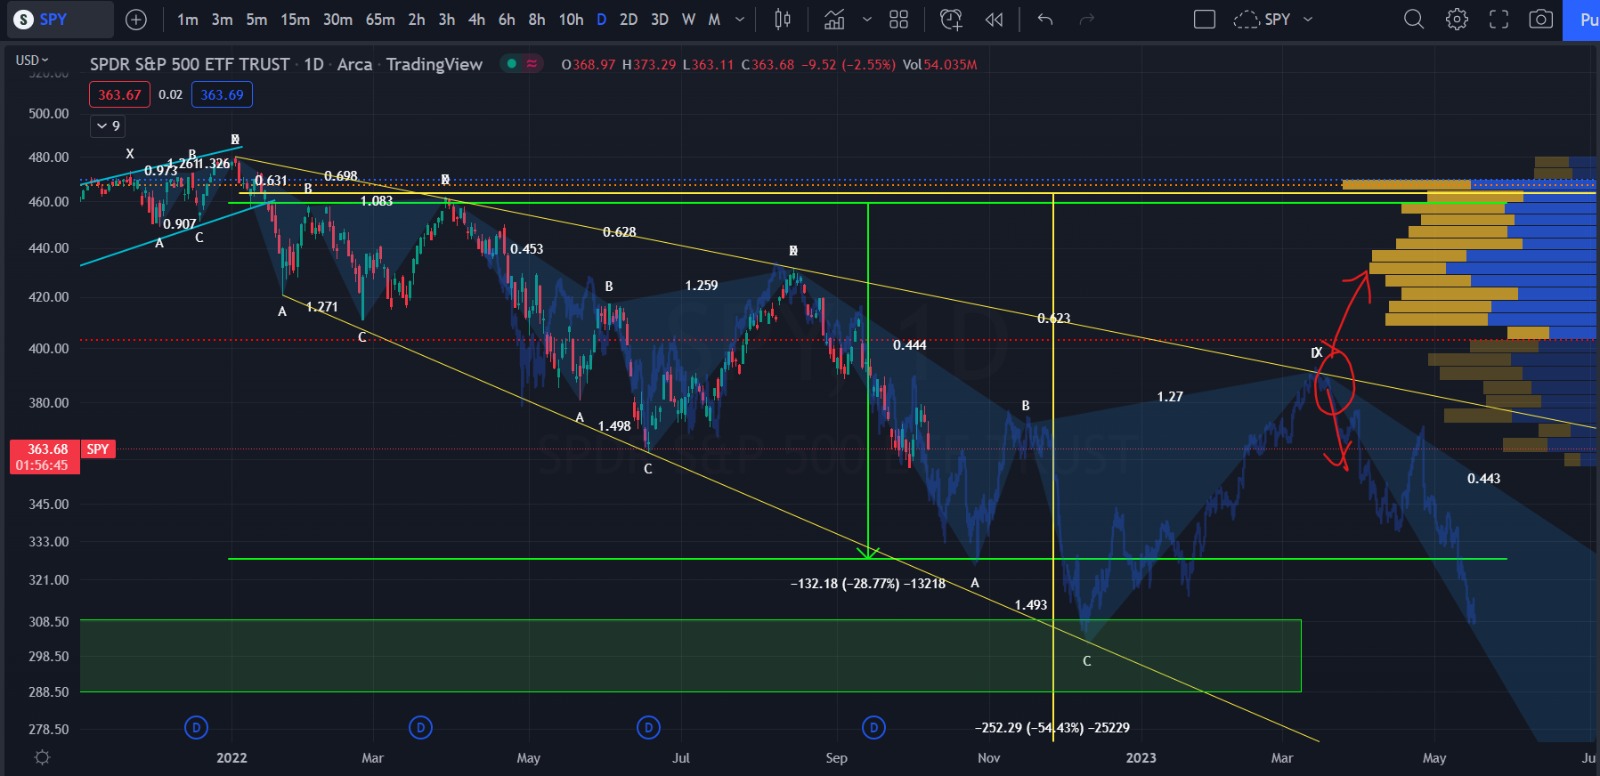
Task: Open the USD currency dropdown
Action: 31,60
